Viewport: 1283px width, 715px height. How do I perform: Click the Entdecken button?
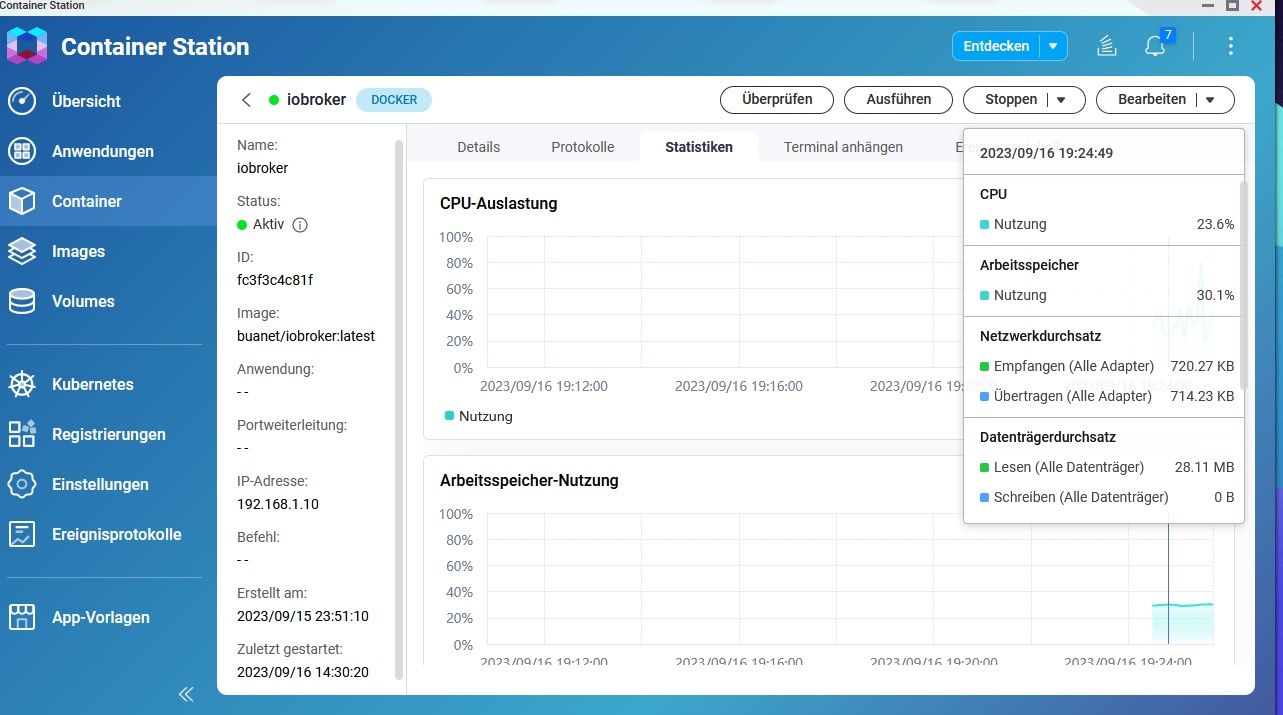(x=996, y=46)
